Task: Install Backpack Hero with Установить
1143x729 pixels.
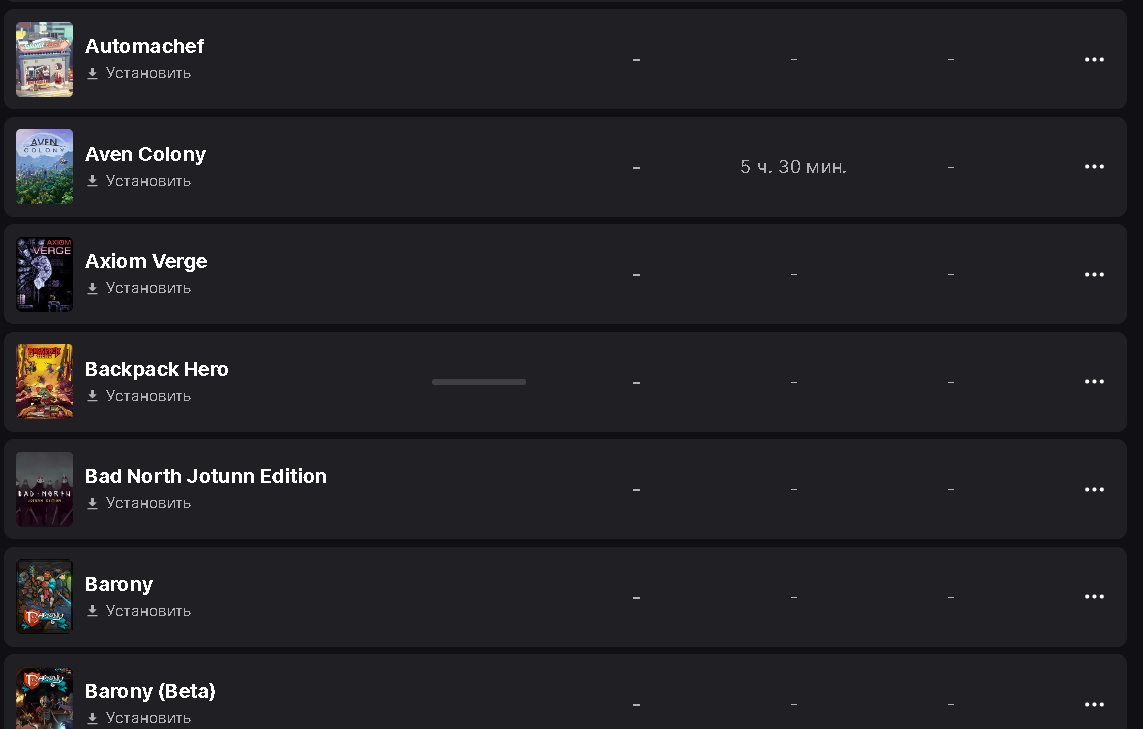Action: point(148,396)
